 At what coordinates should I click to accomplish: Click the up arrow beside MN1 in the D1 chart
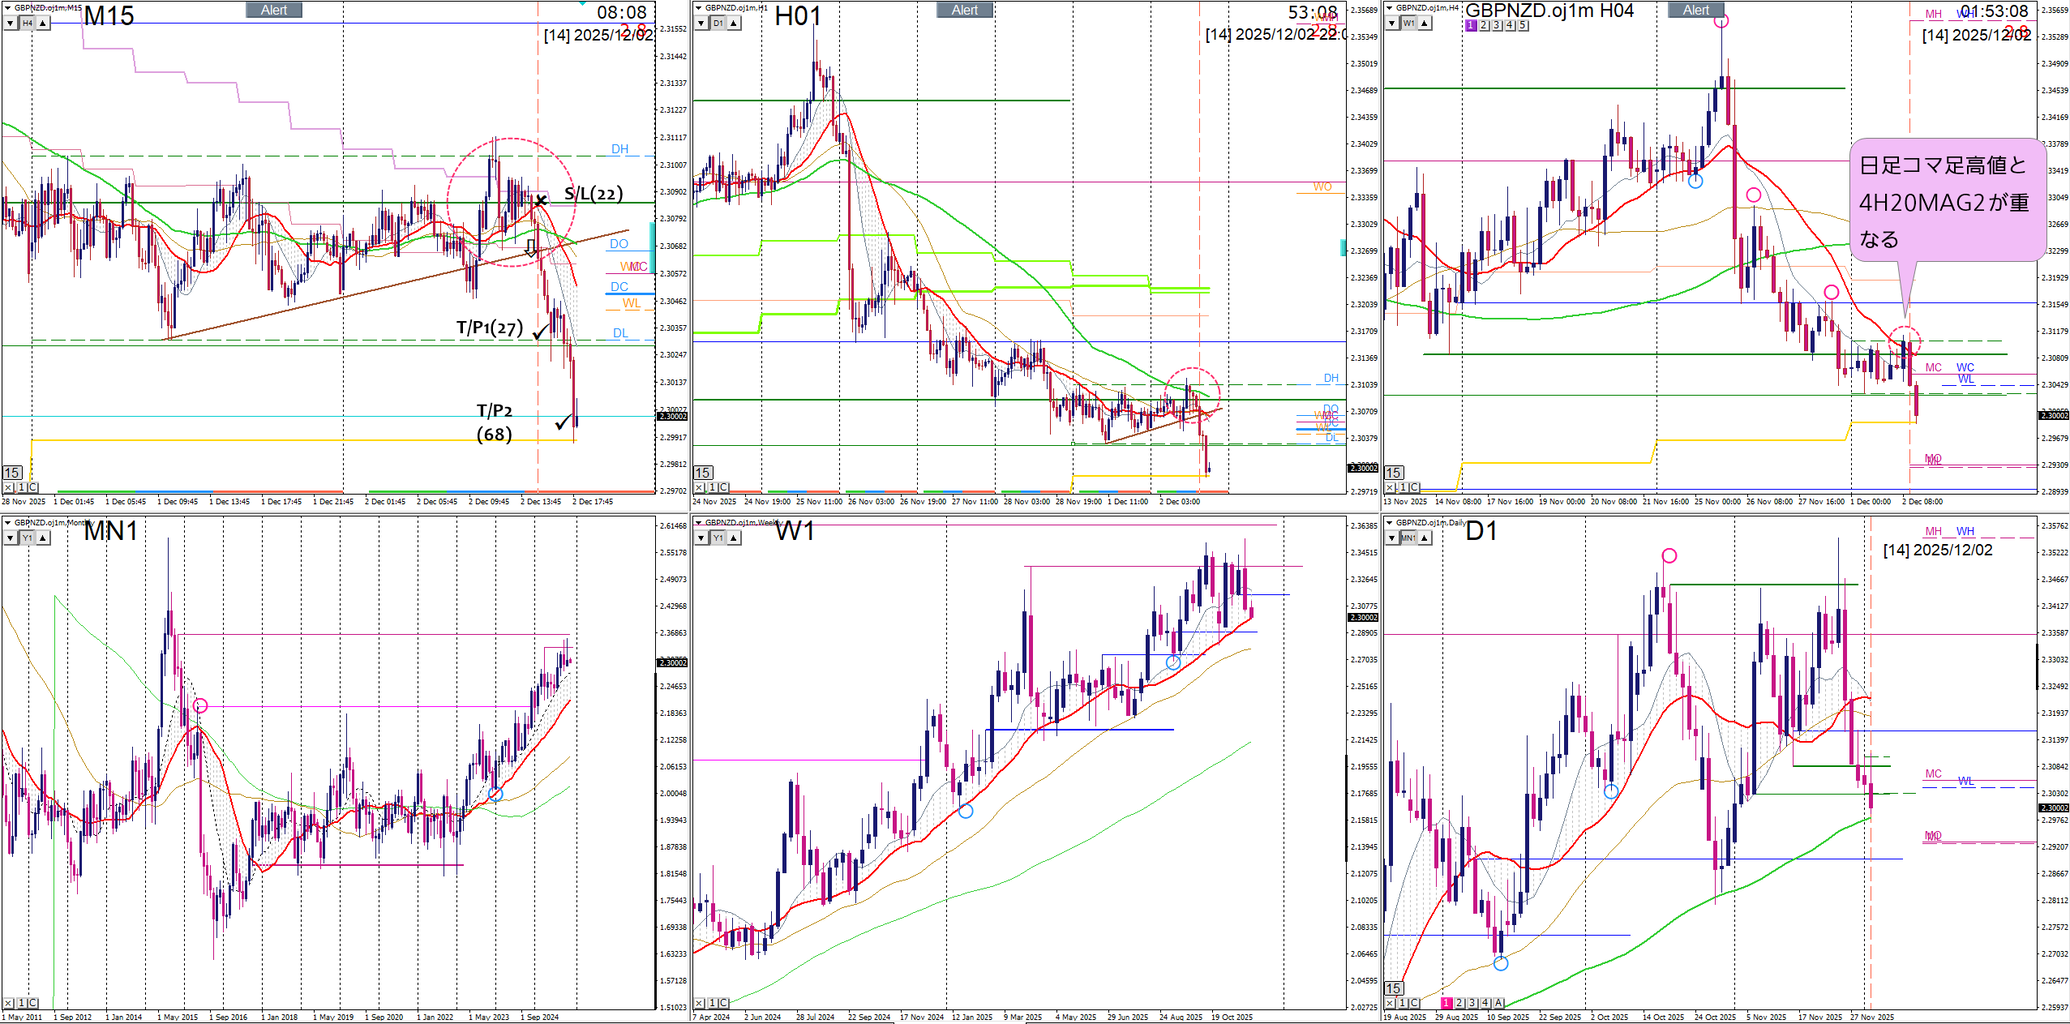coord(1425,538)
